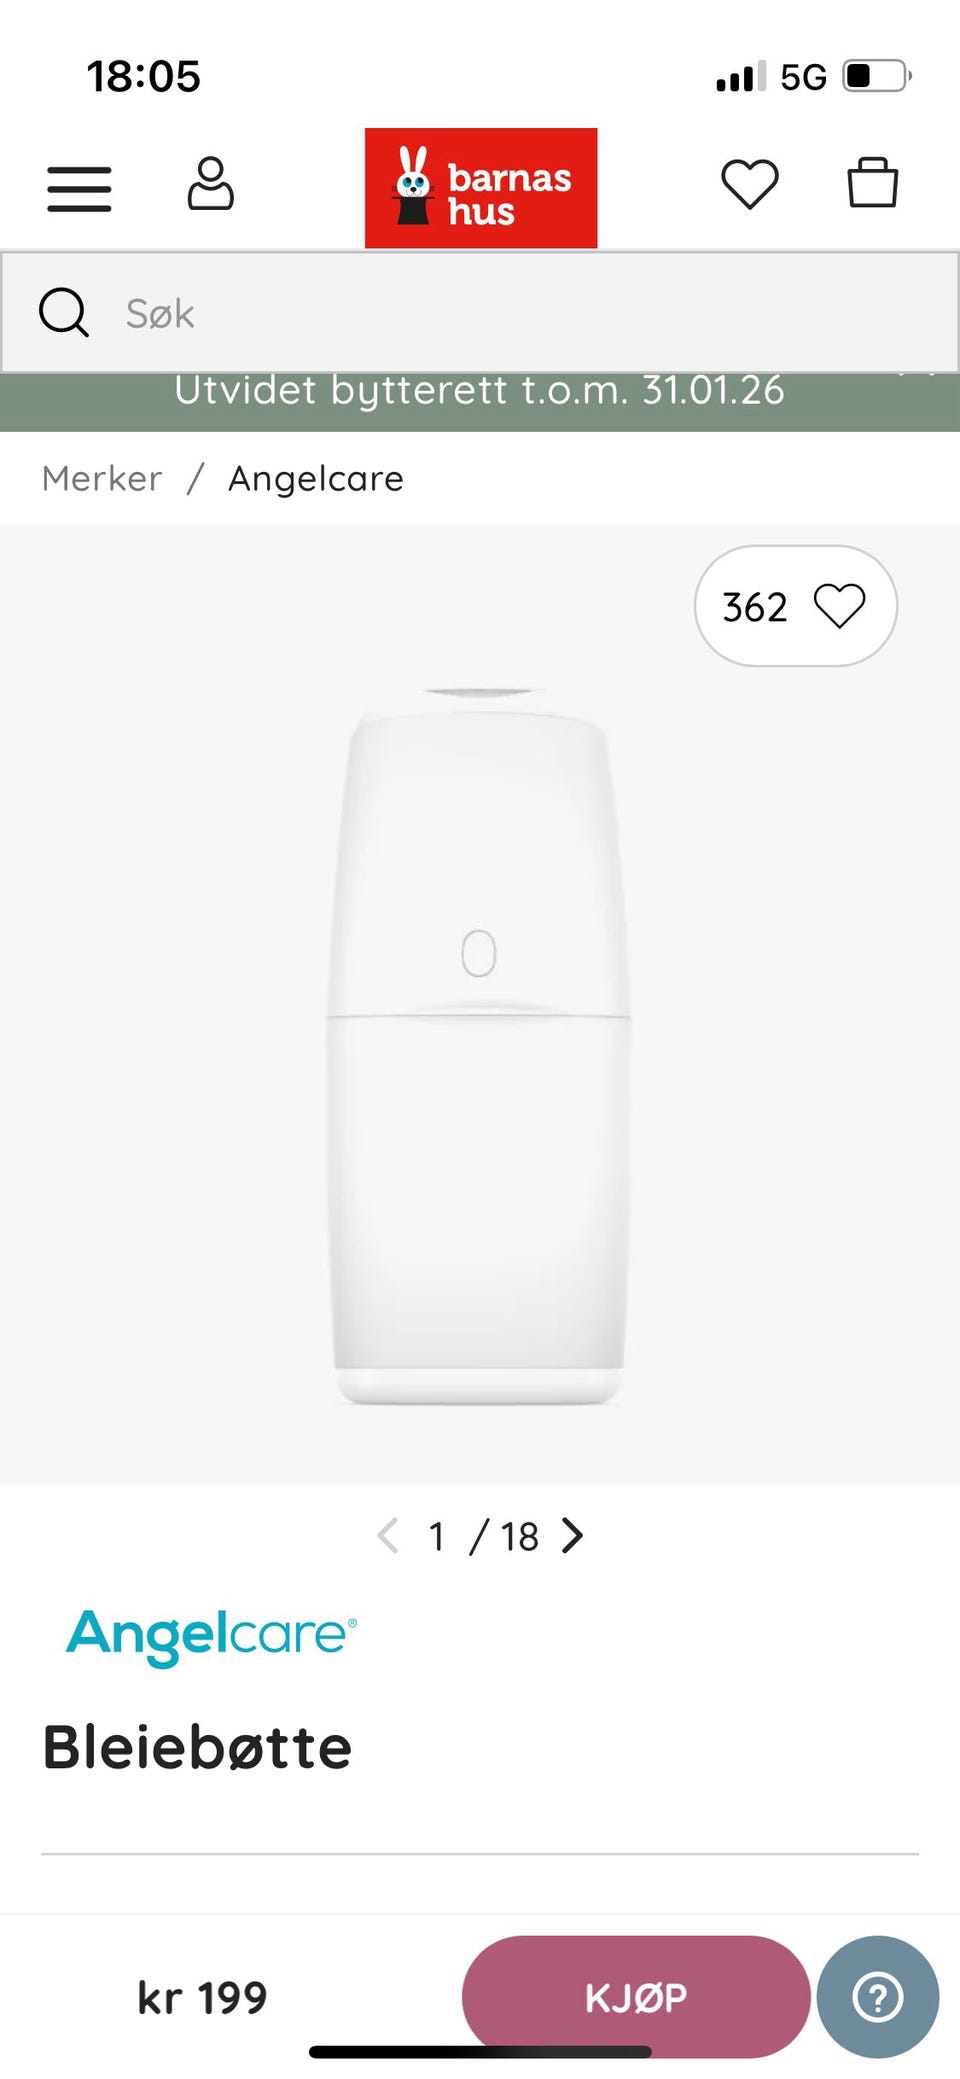This screenshot has width=960, height=2079.
Task: Open the shopping bag cart
Action: 872,184
